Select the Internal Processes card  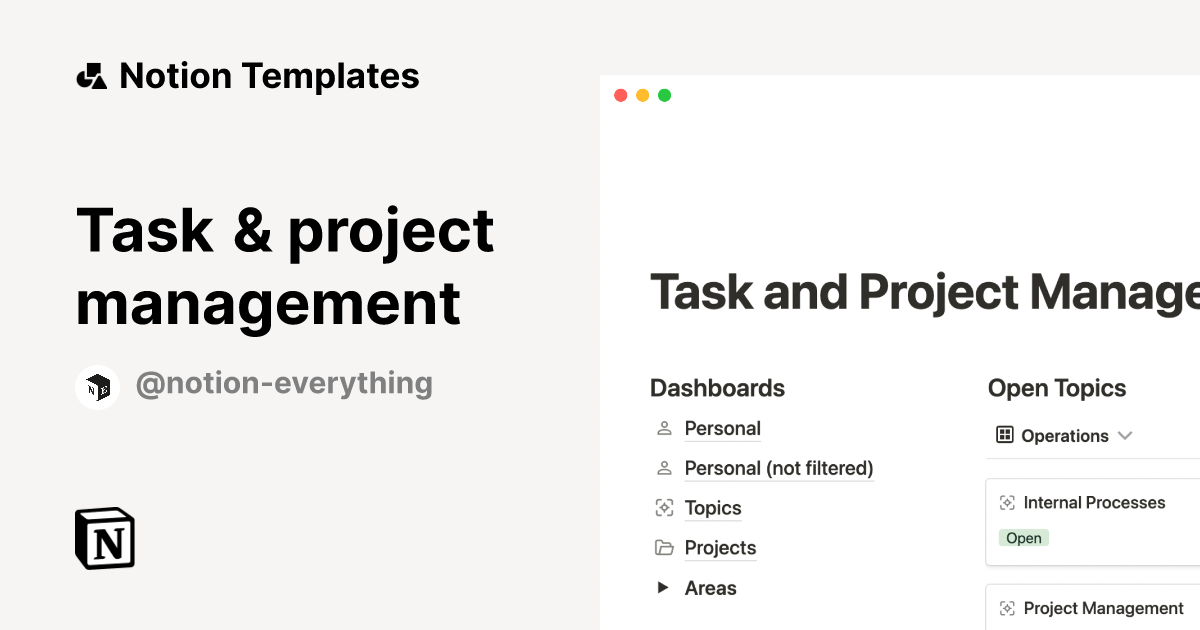(x=1090, y=520)
